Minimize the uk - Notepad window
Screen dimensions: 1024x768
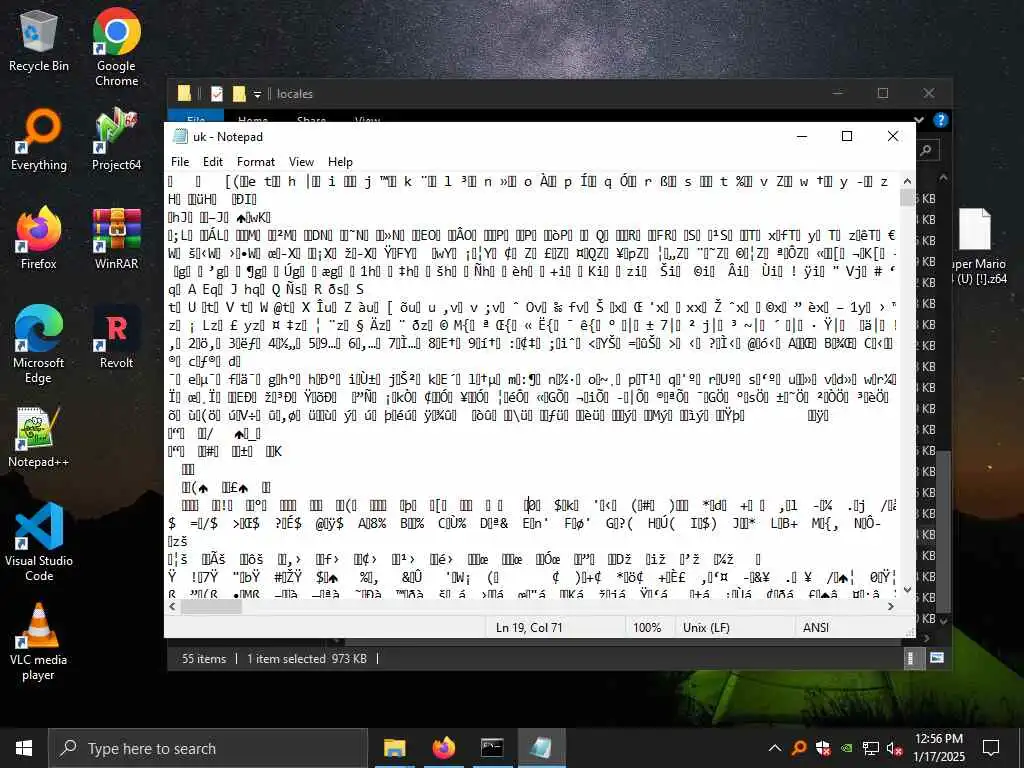pos(802,136)
